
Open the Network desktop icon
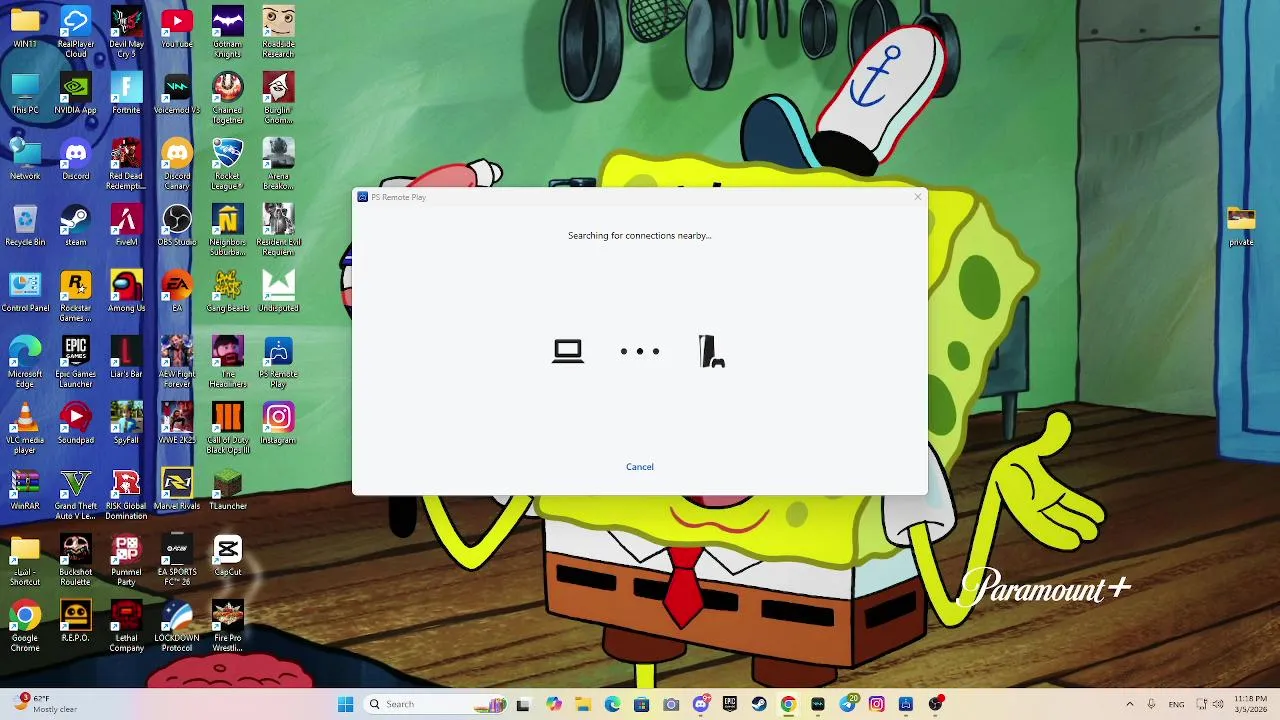[25, 161]
